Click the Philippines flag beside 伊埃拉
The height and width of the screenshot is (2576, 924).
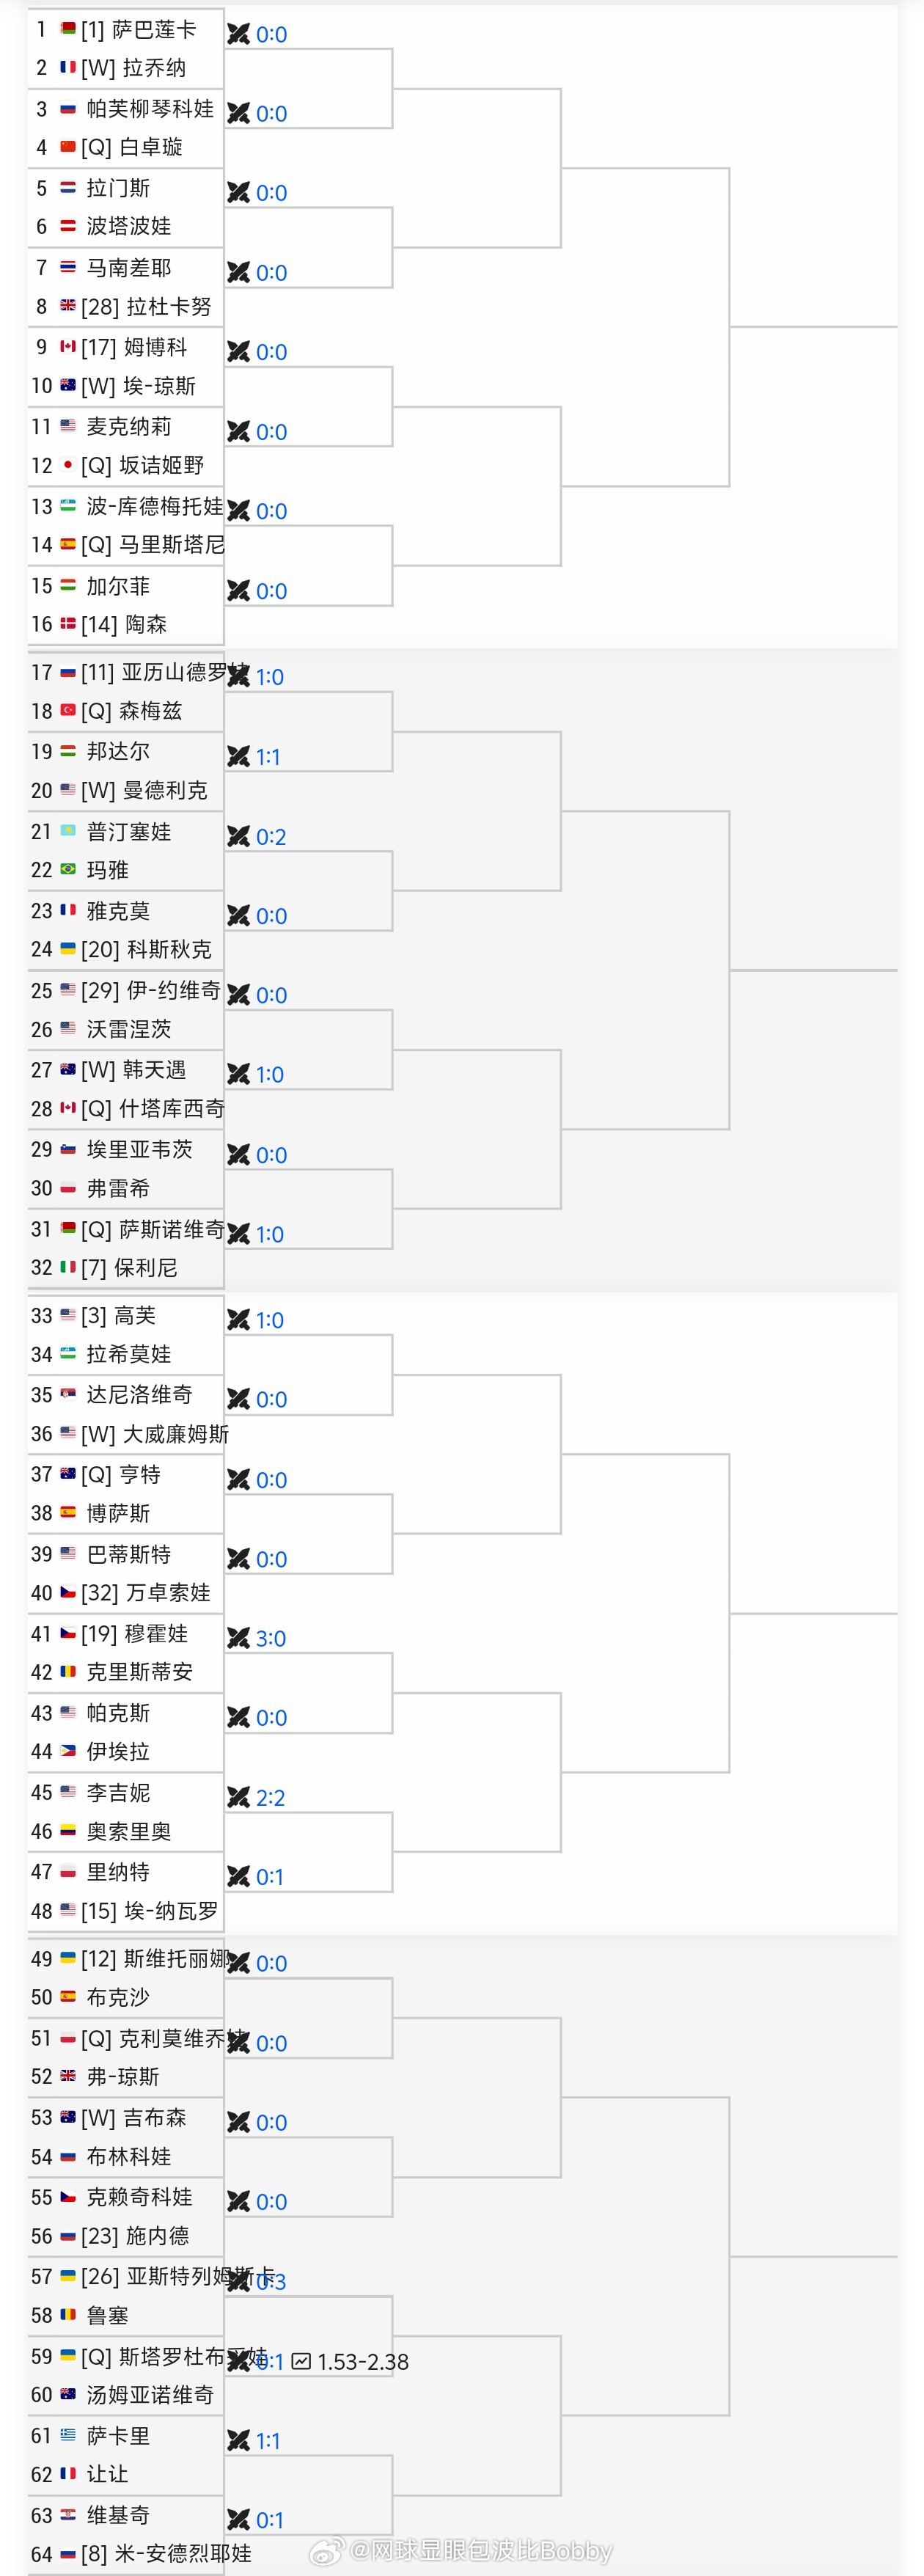[x=68, y=1751]
